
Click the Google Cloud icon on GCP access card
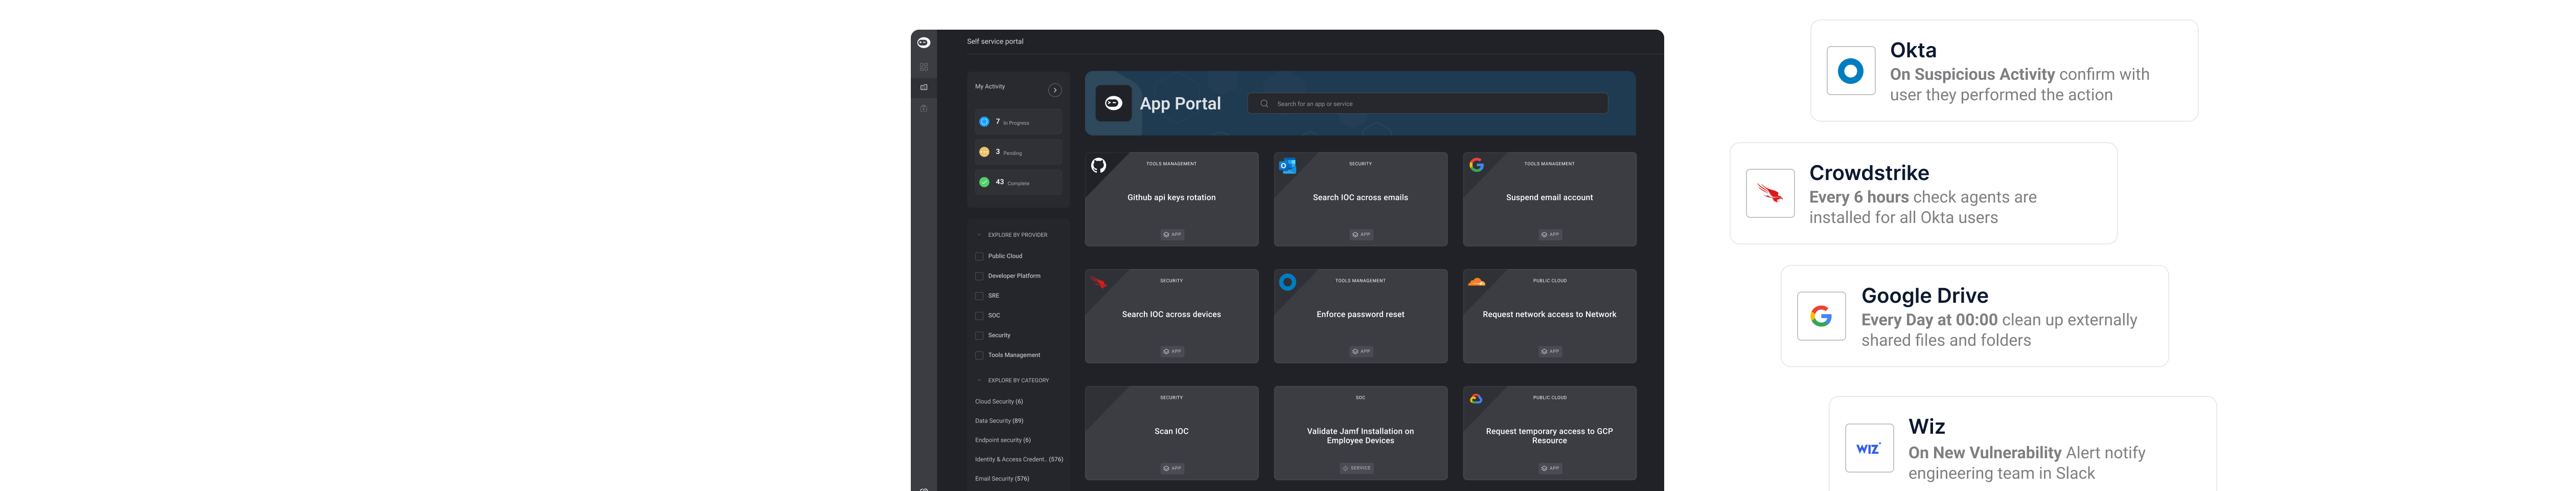1476,399
